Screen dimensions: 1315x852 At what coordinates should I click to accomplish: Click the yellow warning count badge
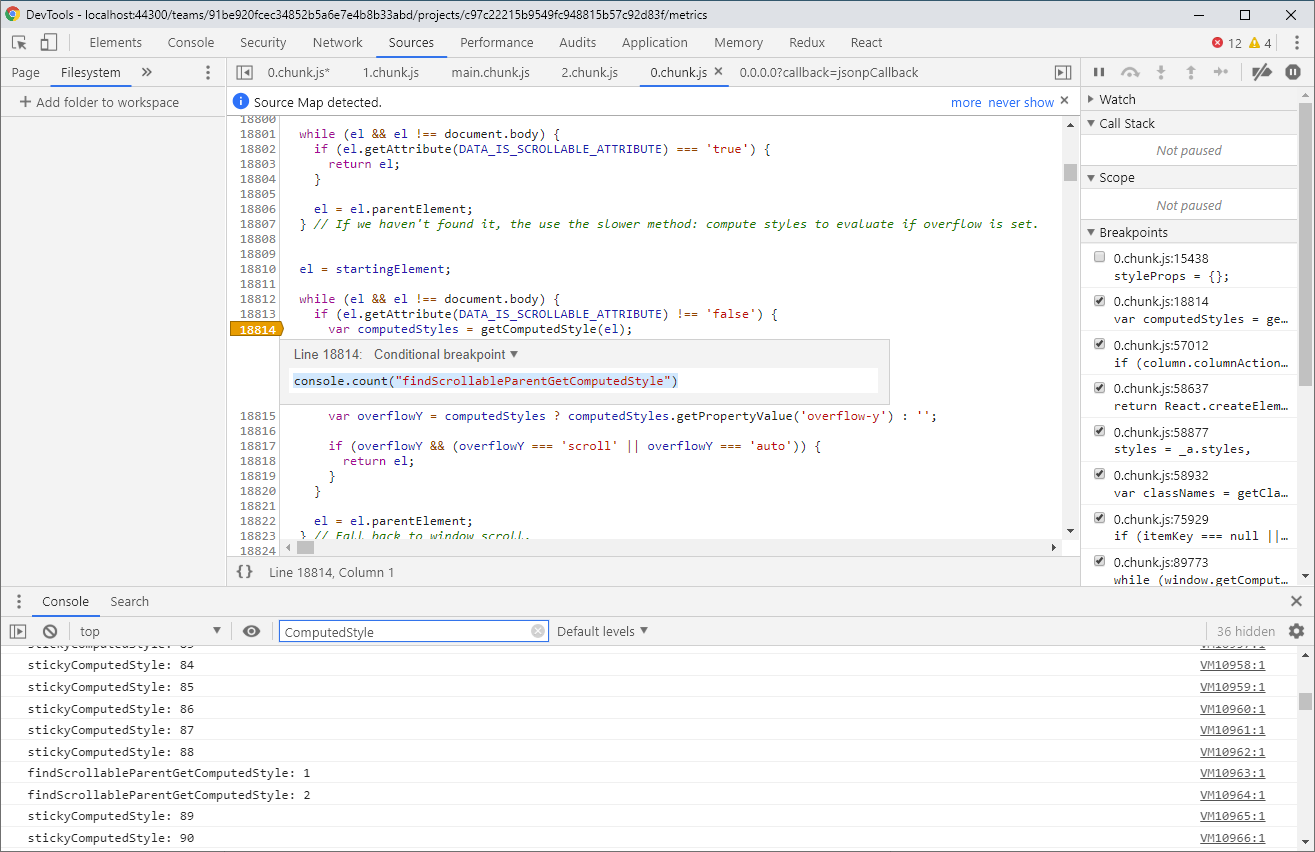click(1260, 43)
